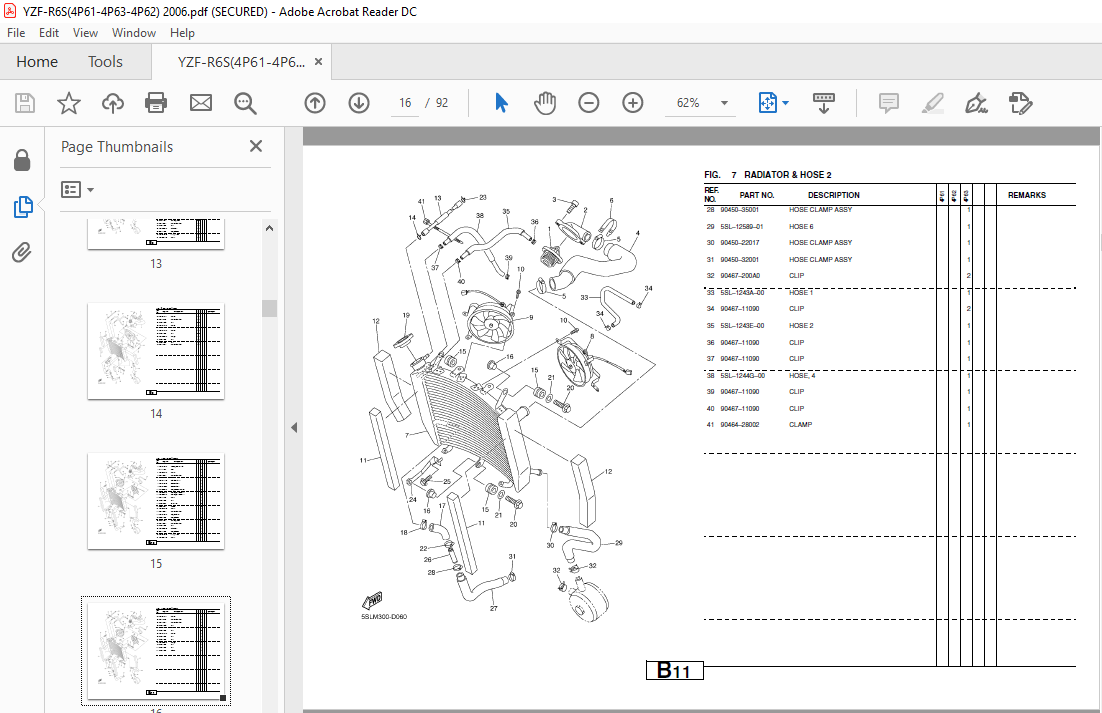Zoom in with plus button
Image resolution: width=1102 pixels, height=713 pixels.
pos(633,103)
